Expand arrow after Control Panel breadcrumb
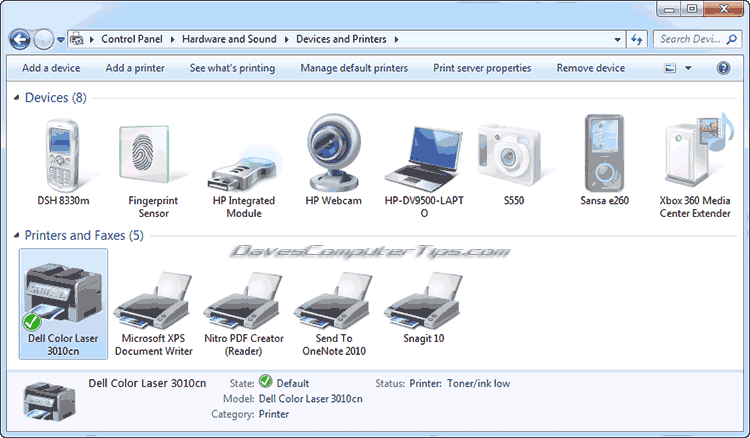750x438 pixels. pos(173,39)
